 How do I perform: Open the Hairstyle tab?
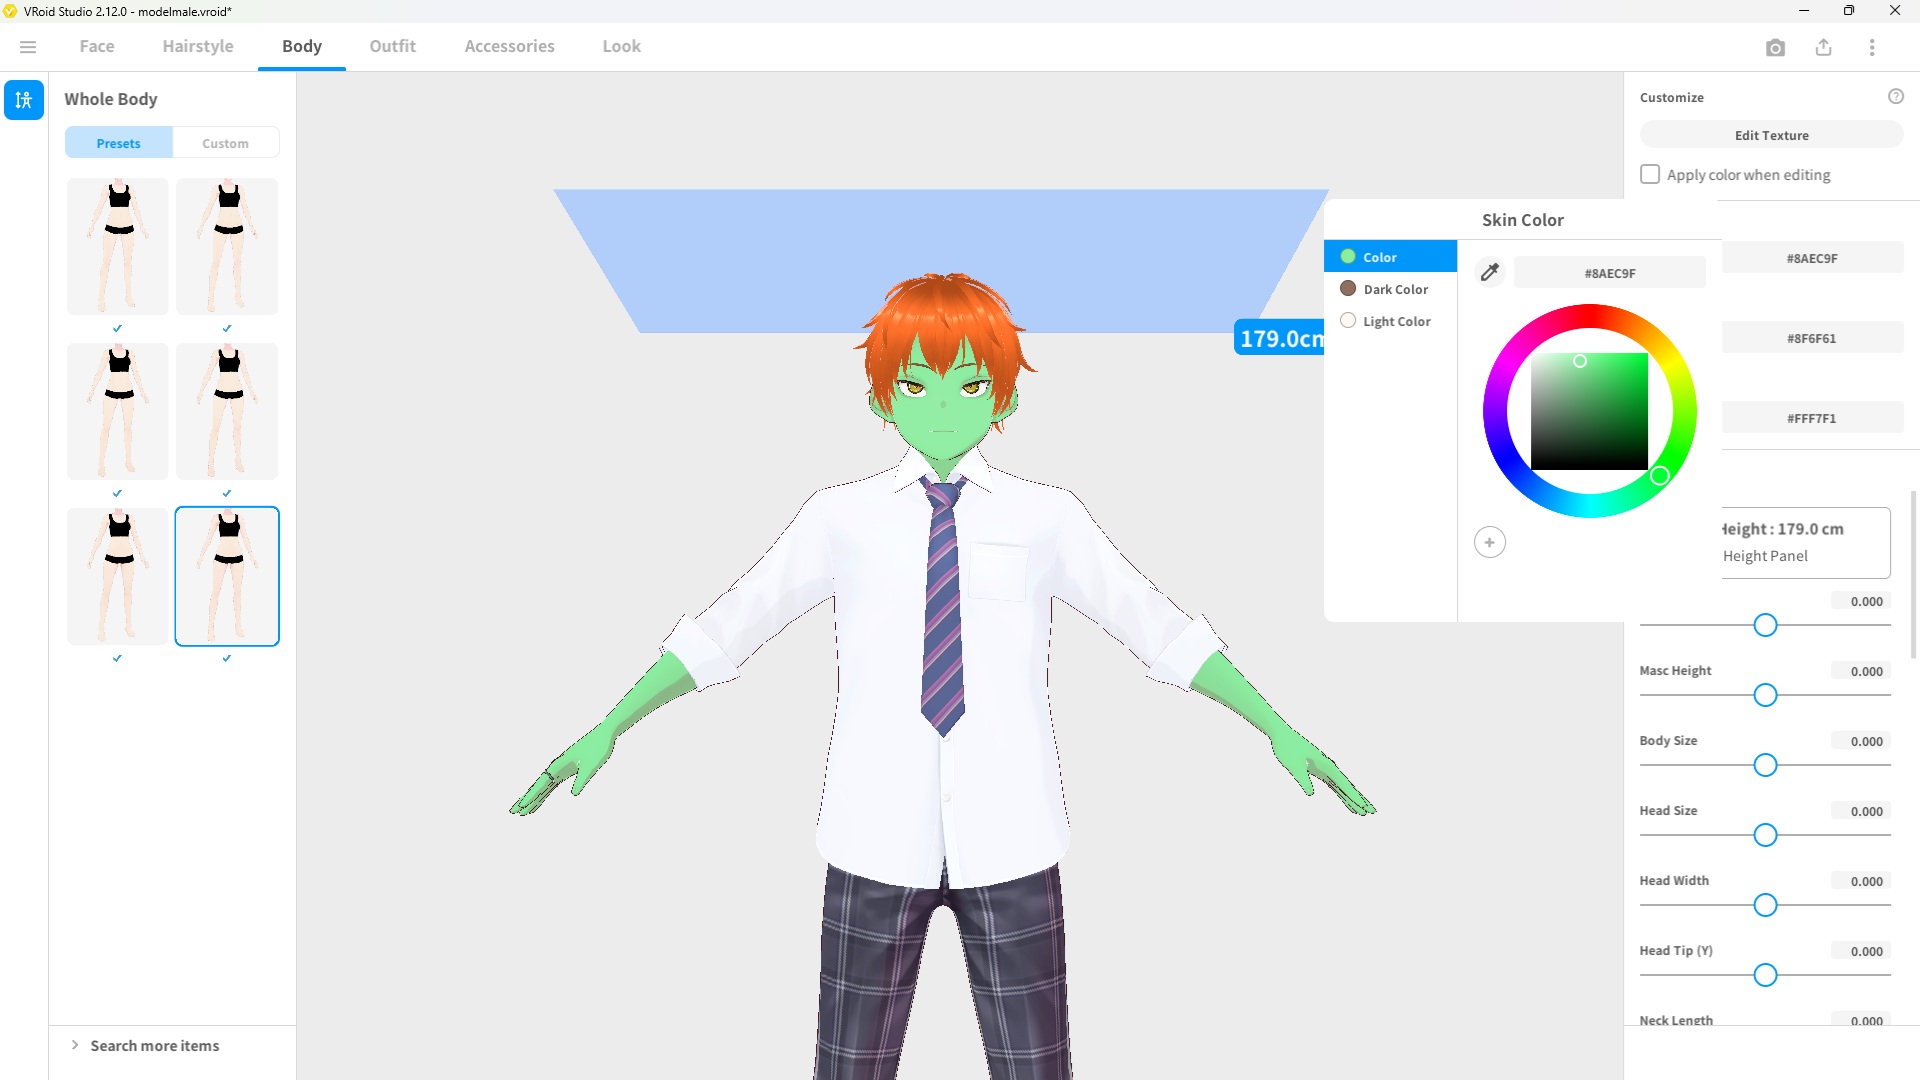pos(197,46)
